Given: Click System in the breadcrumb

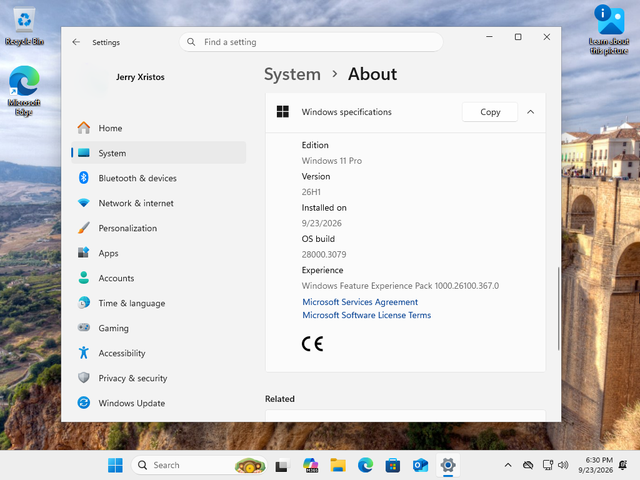Looking at the screenshot, I should pos(292,74).
